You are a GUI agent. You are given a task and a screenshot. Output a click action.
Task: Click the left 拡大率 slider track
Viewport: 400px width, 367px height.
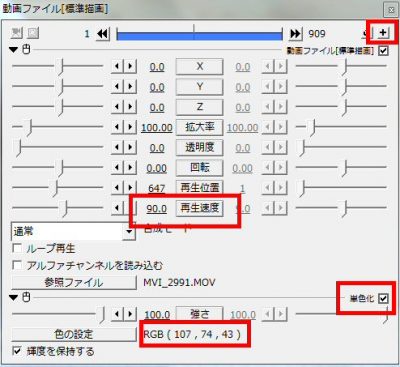point(58,127)
